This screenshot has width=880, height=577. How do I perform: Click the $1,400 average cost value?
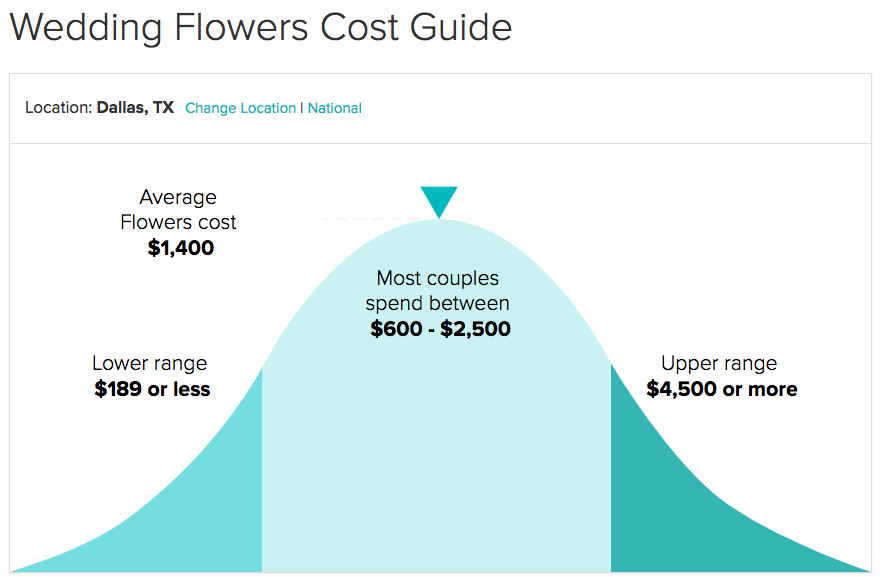point(180,248)
